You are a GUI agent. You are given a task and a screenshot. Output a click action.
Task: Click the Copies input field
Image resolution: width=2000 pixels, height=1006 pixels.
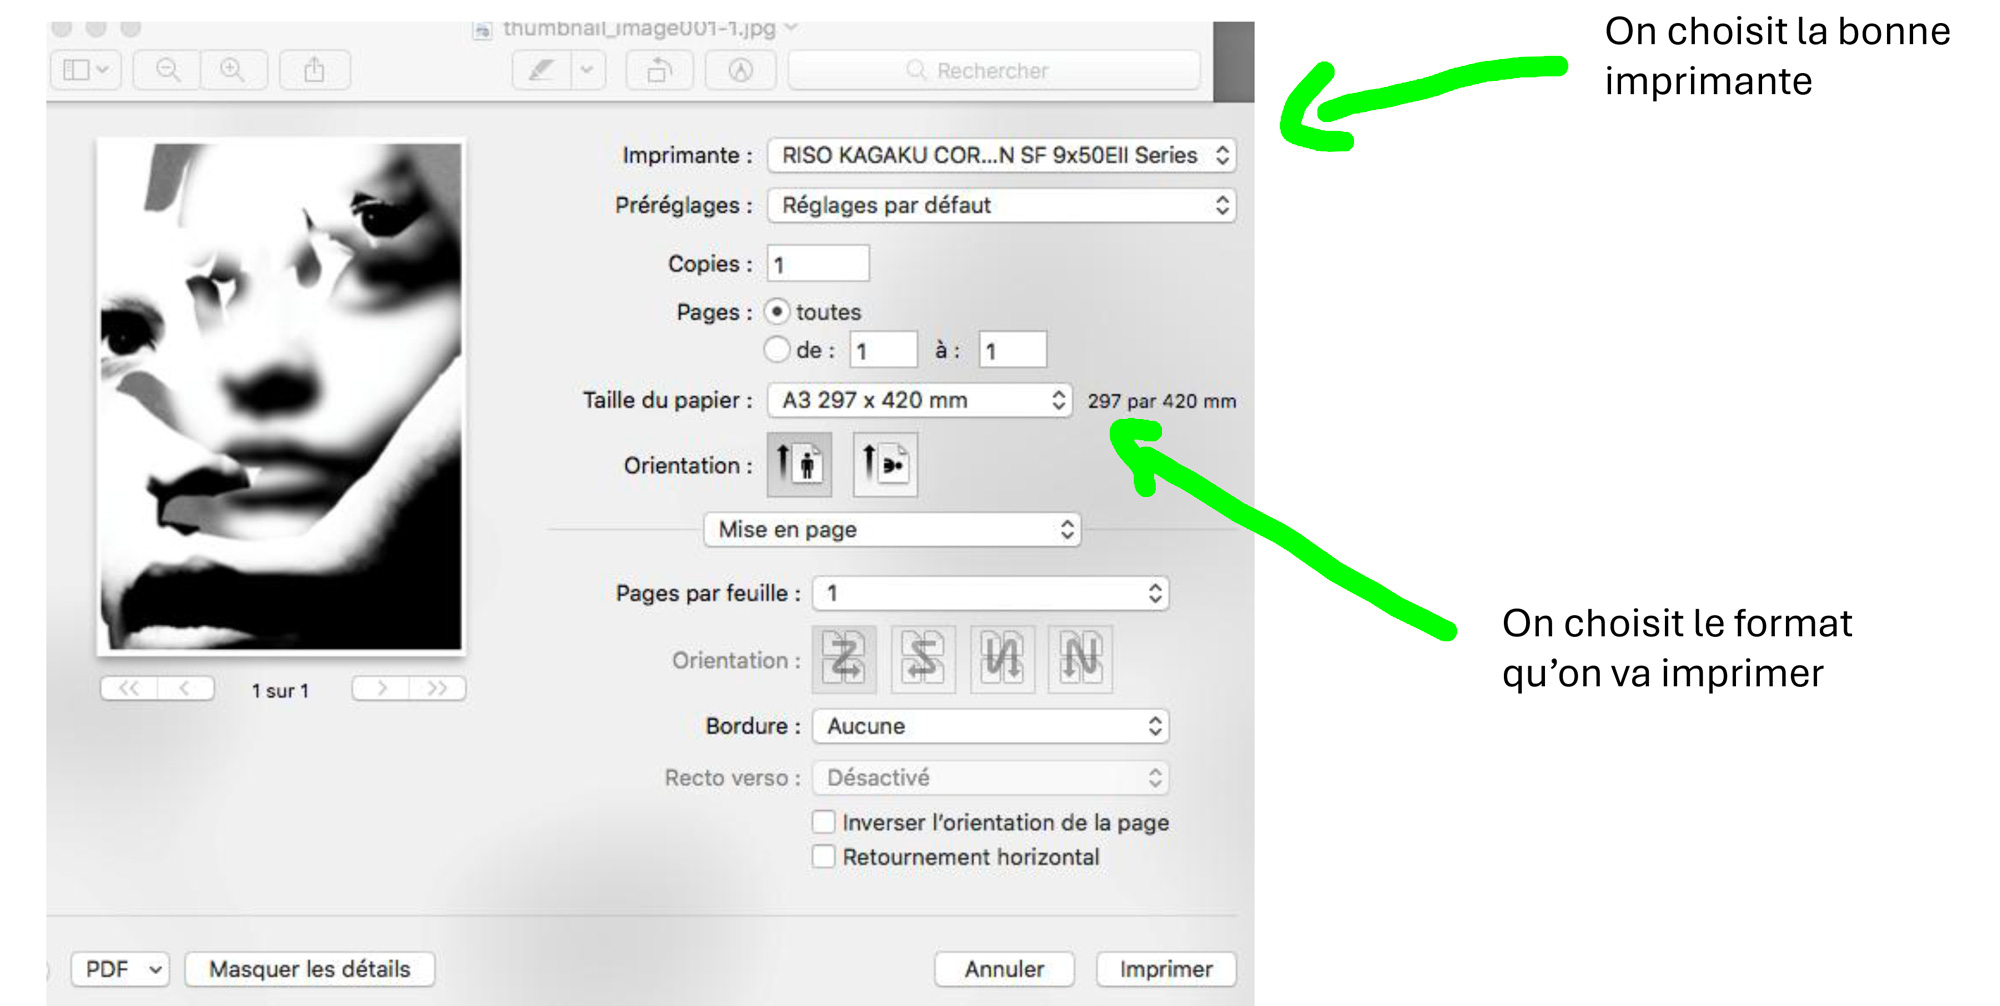[818, 264]
